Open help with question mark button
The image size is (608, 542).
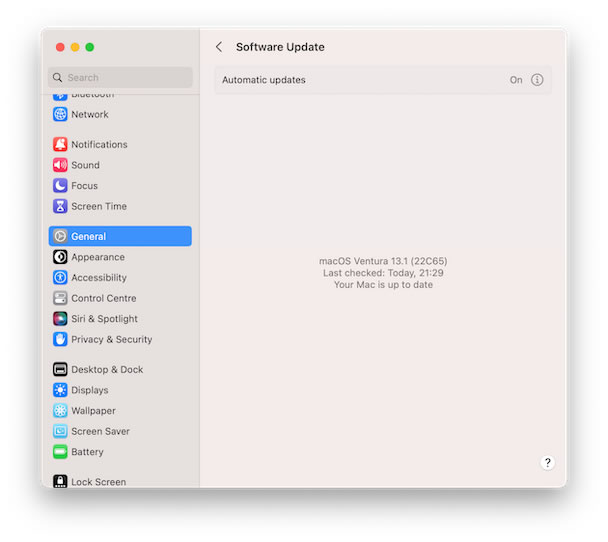click(x=548, y=462)
